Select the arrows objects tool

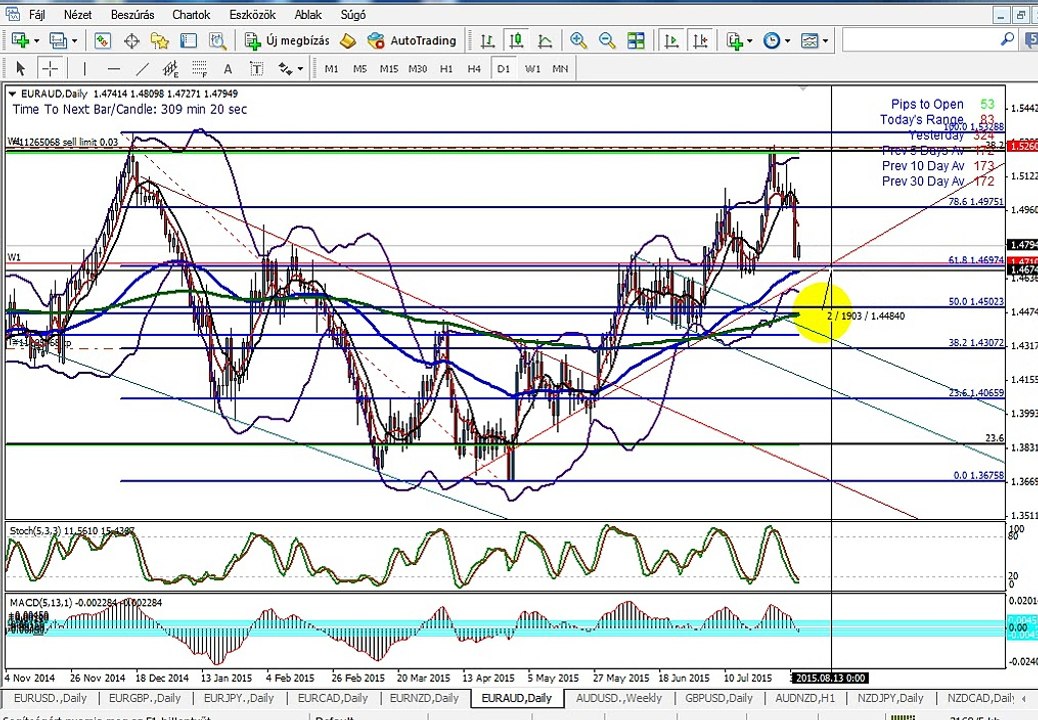[x=285, y=68]
